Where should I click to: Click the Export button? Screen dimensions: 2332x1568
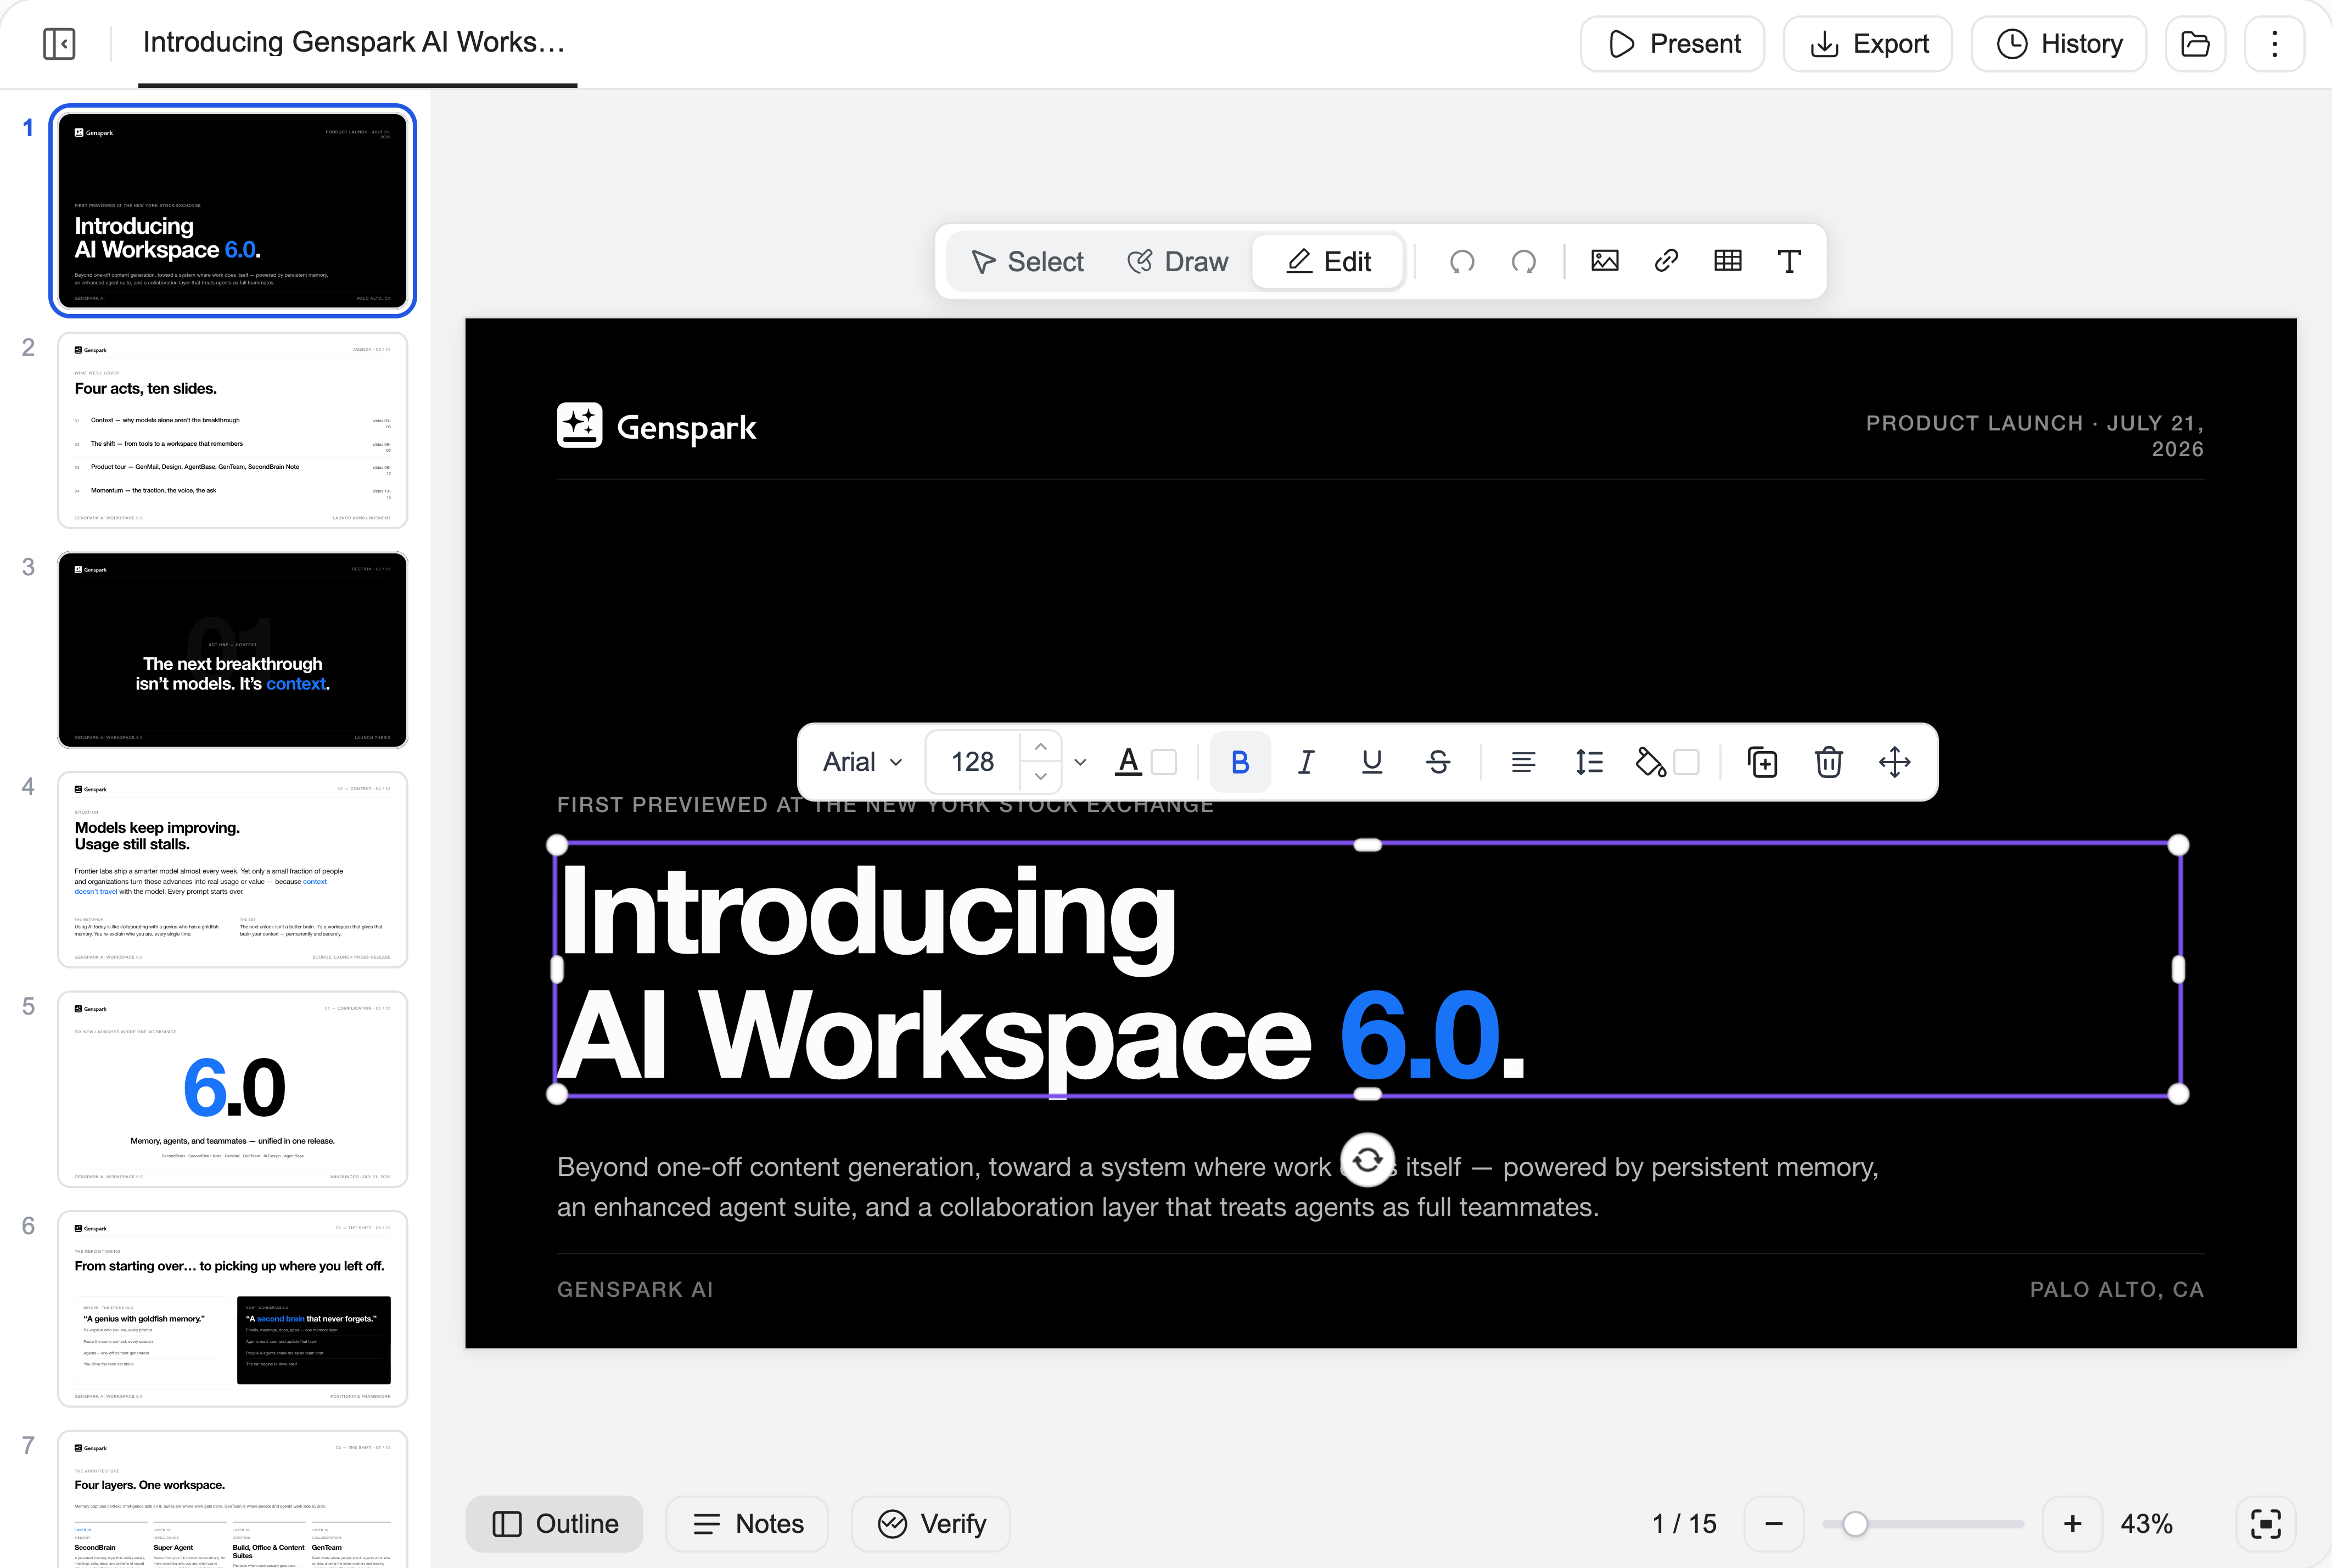coord(1868,44)
